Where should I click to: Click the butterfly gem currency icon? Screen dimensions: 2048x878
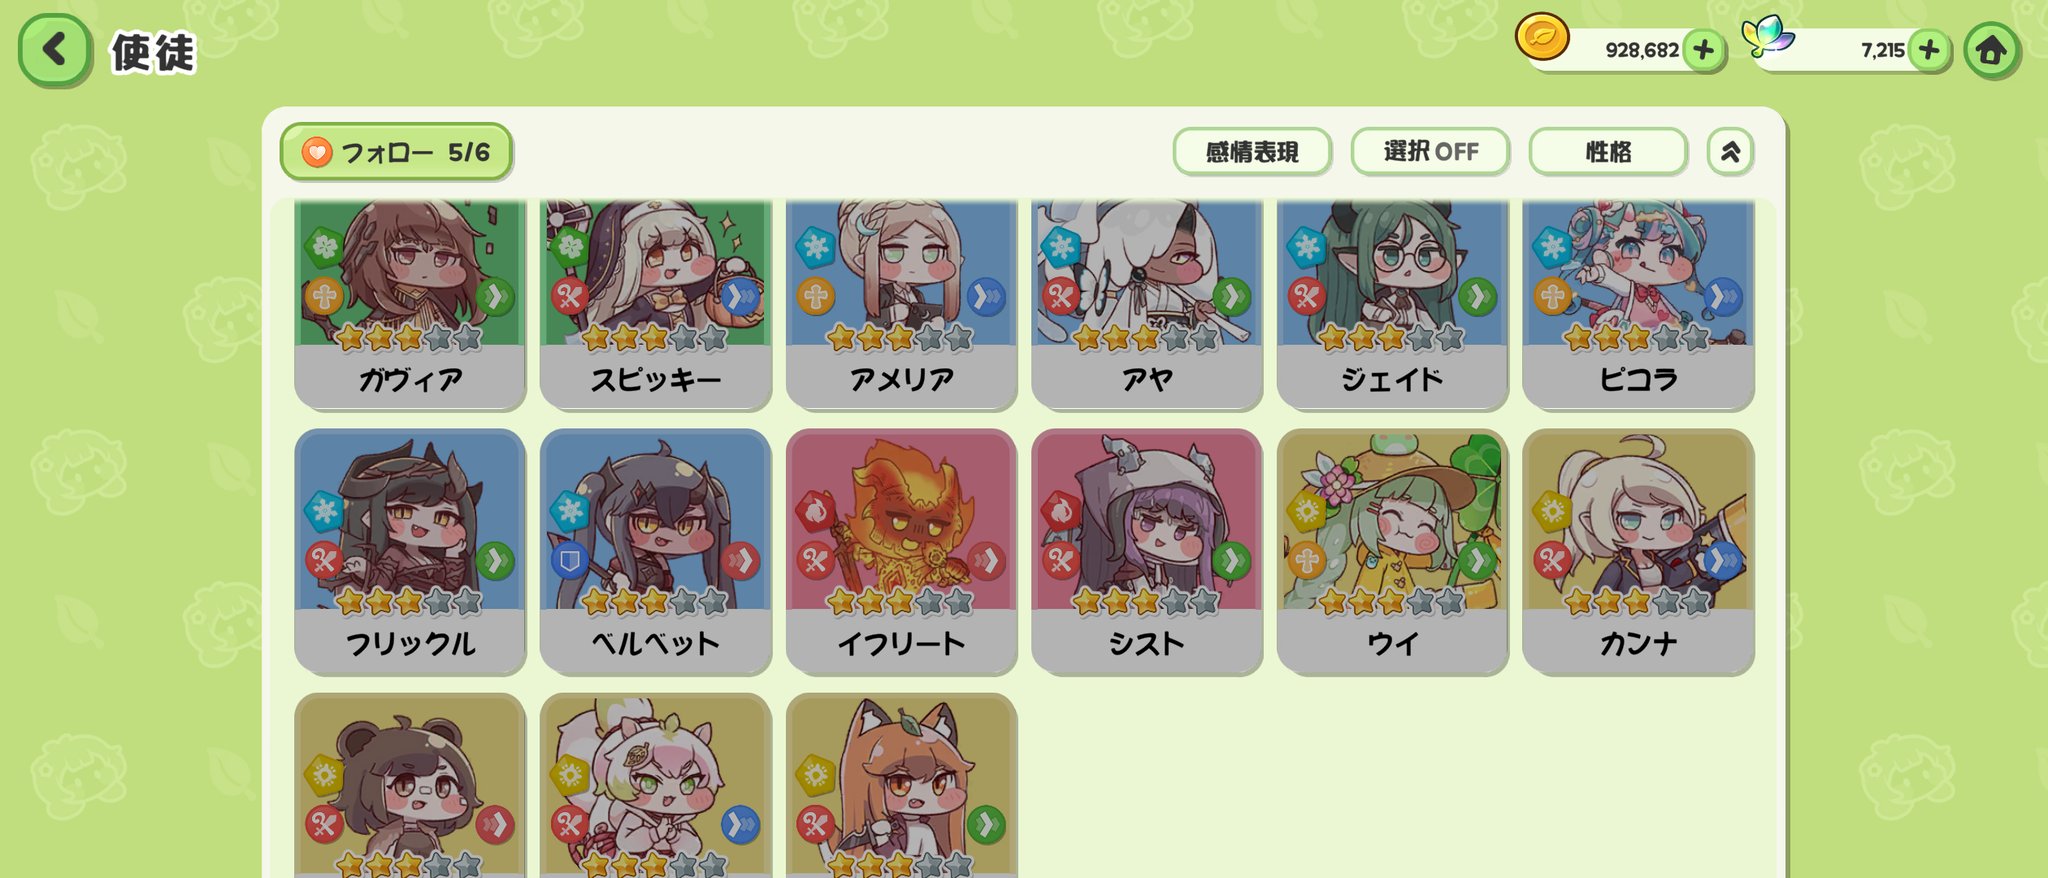click(x=1768, y=37)
